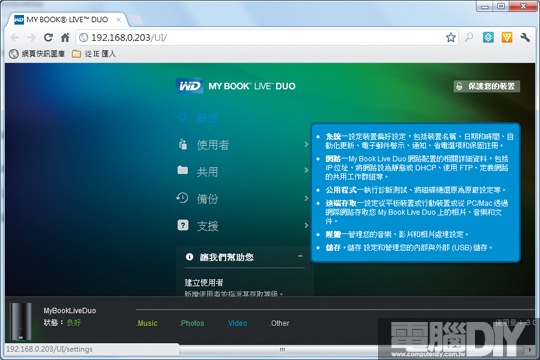Open the 支援 menu item
This screenshot has height=360, width=540.
coord(242,226)
